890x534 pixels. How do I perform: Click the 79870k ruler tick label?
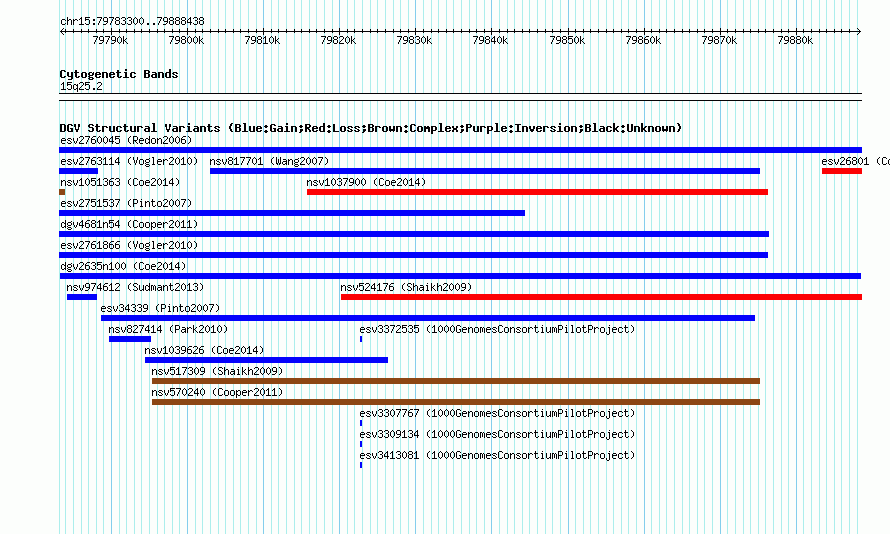point(719,40)
